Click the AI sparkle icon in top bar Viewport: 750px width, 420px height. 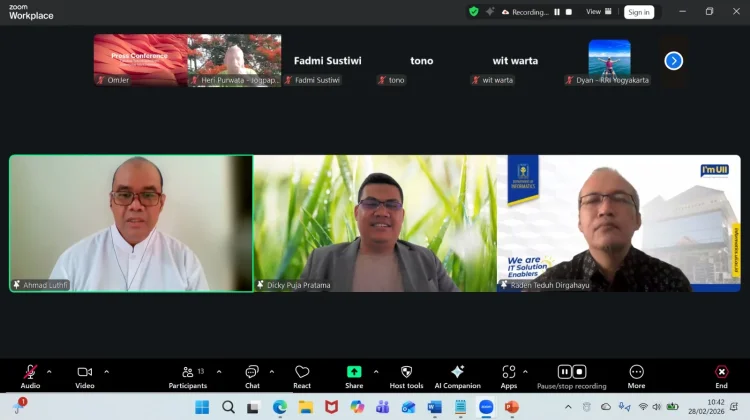[490, 11]
